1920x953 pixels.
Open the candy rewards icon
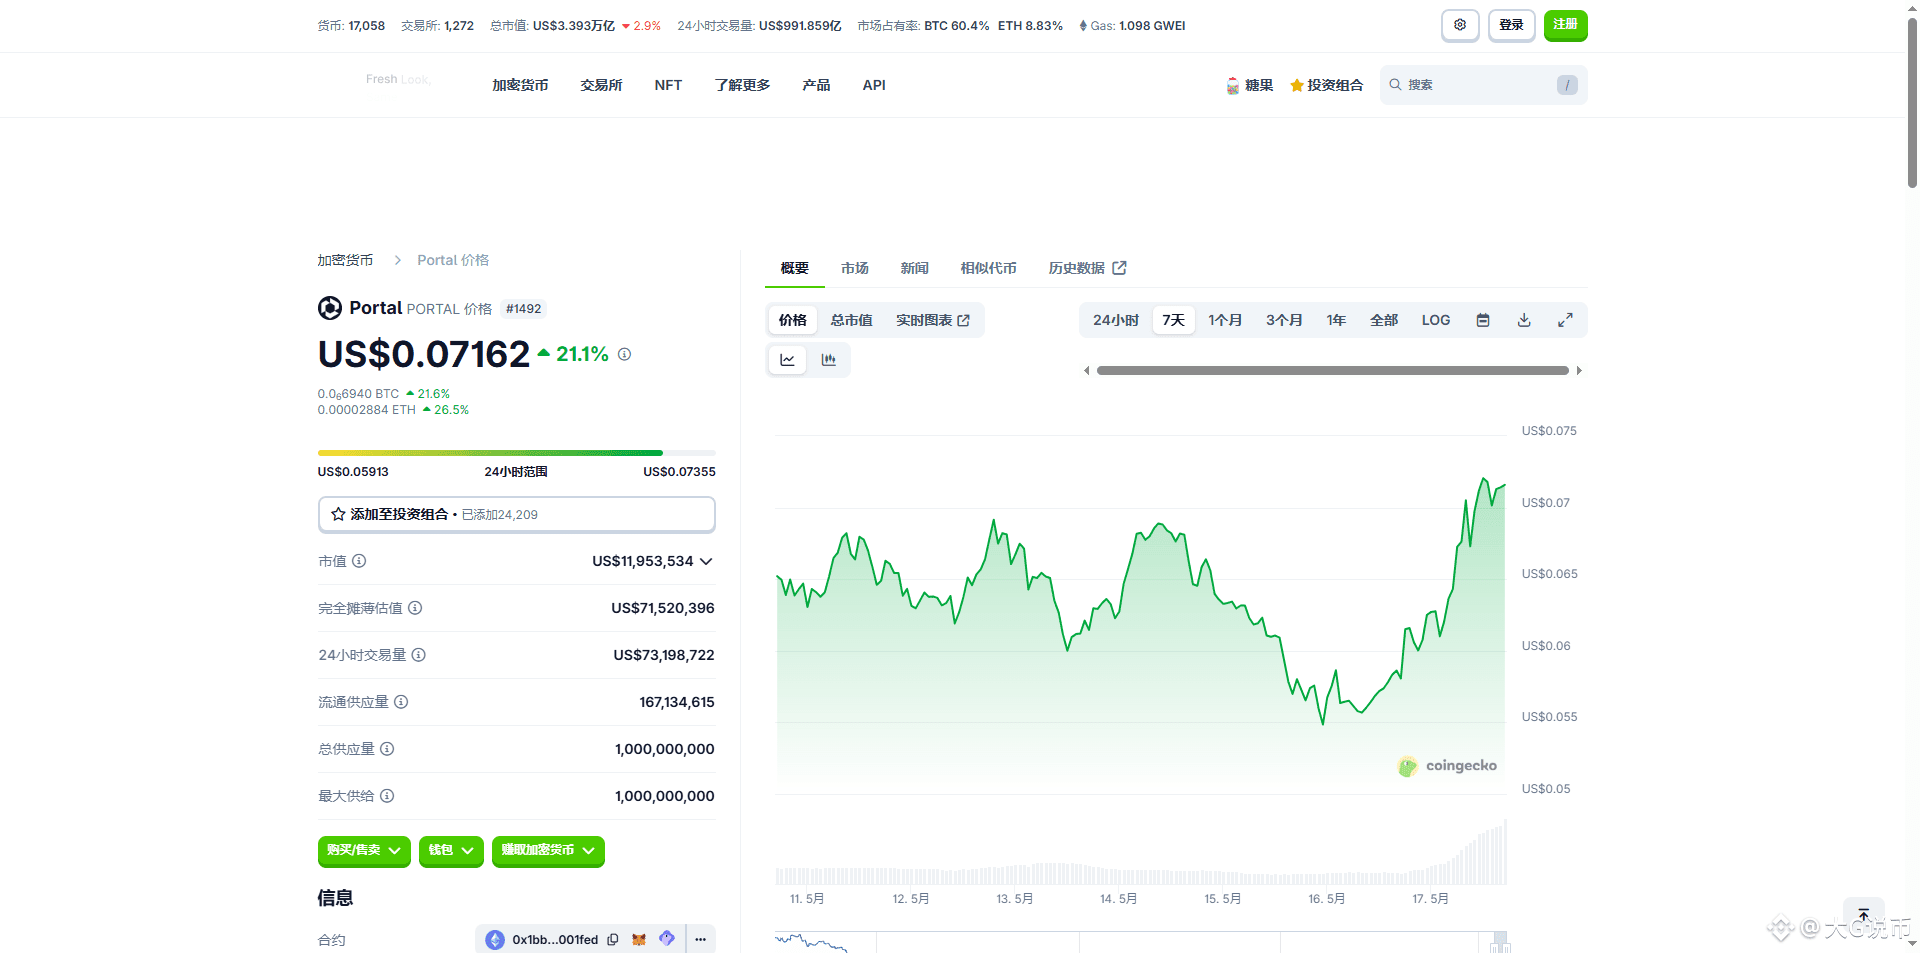tap(1233, 86)
